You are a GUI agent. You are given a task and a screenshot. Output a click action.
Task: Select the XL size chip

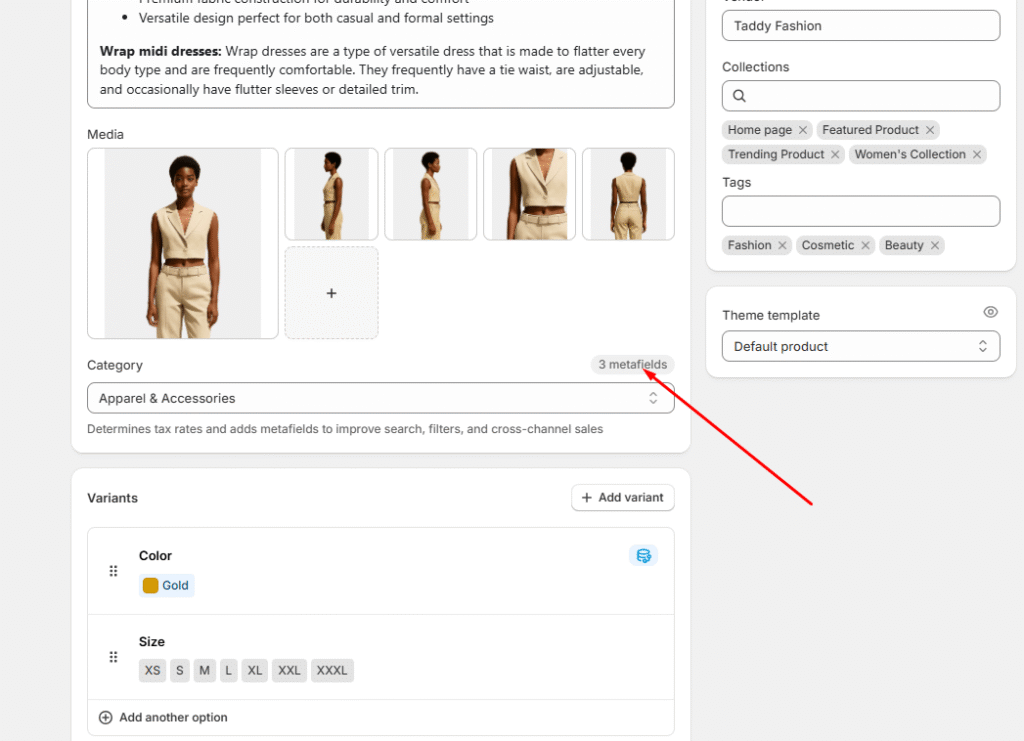point(255,670)
